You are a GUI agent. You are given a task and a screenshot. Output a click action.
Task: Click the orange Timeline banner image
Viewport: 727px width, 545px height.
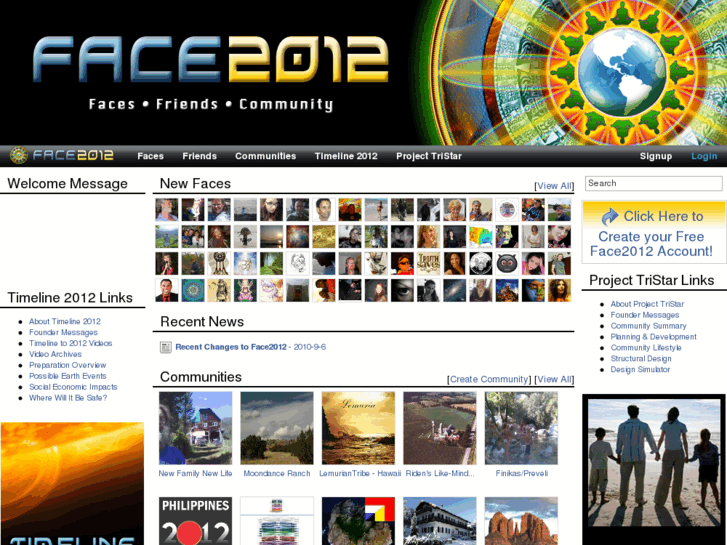[72, 484]
